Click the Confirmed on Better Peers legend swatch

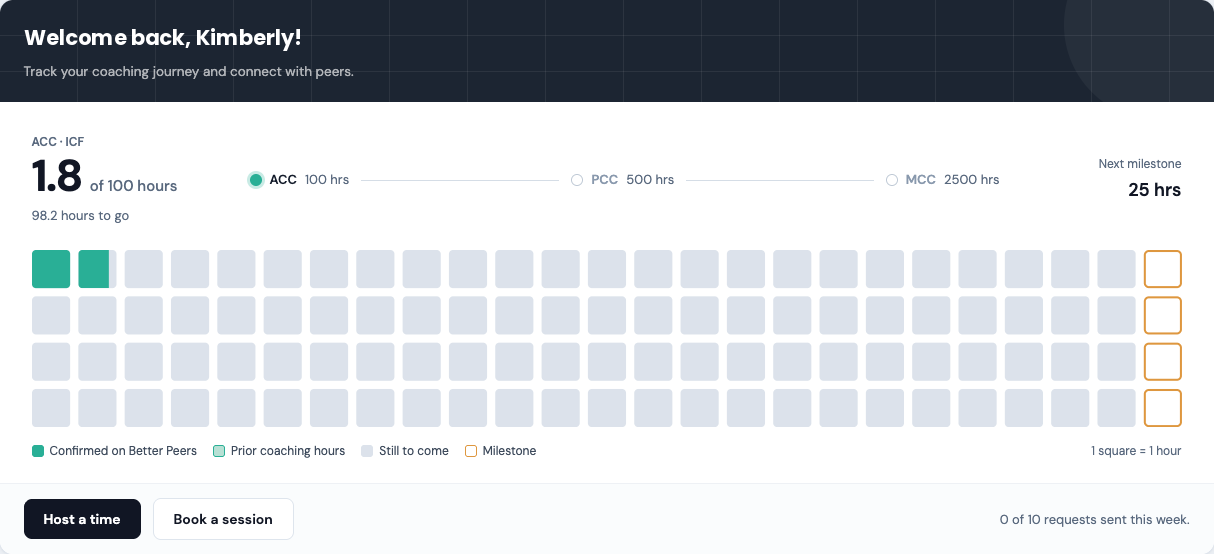[38, 451]
